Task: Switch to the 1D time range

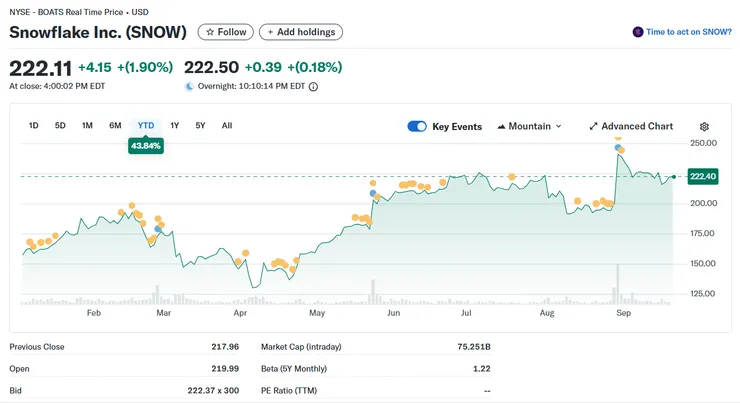Action: pos(33,126)
